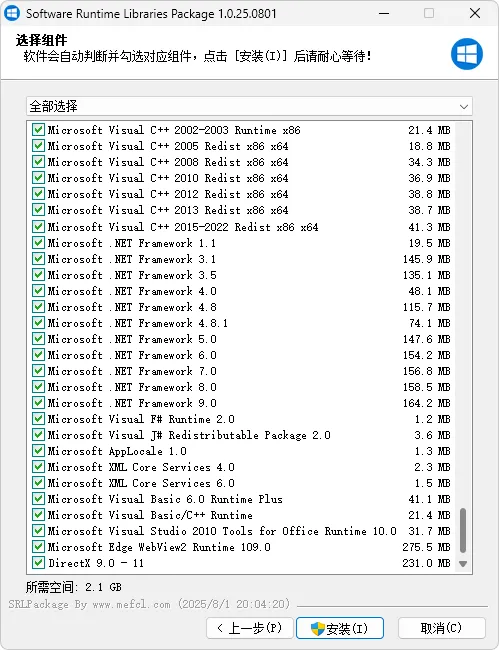Uncheck the .NET Framework 3.5 checkbox
Viewport: 499px width, 650px height.
click(38, 275)
